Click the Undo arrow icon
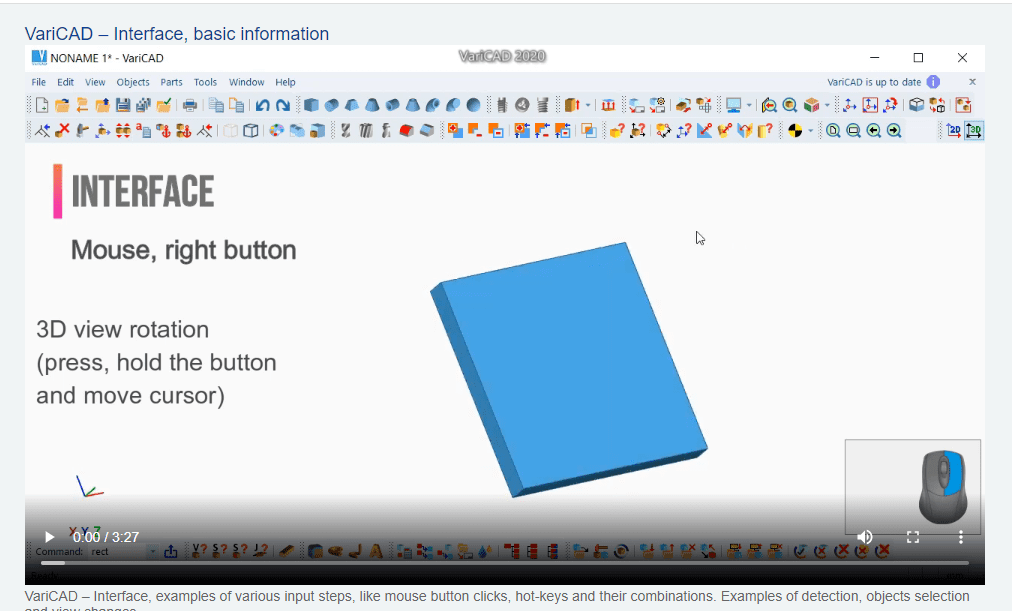This screenshot has height=611, width=1012. (x=262, y=105)
